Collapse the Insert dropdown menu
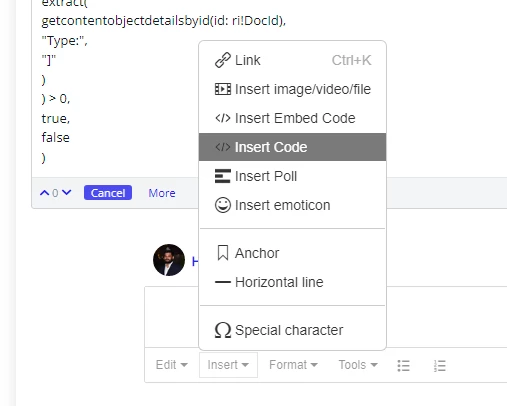 [x=228, y=365]
